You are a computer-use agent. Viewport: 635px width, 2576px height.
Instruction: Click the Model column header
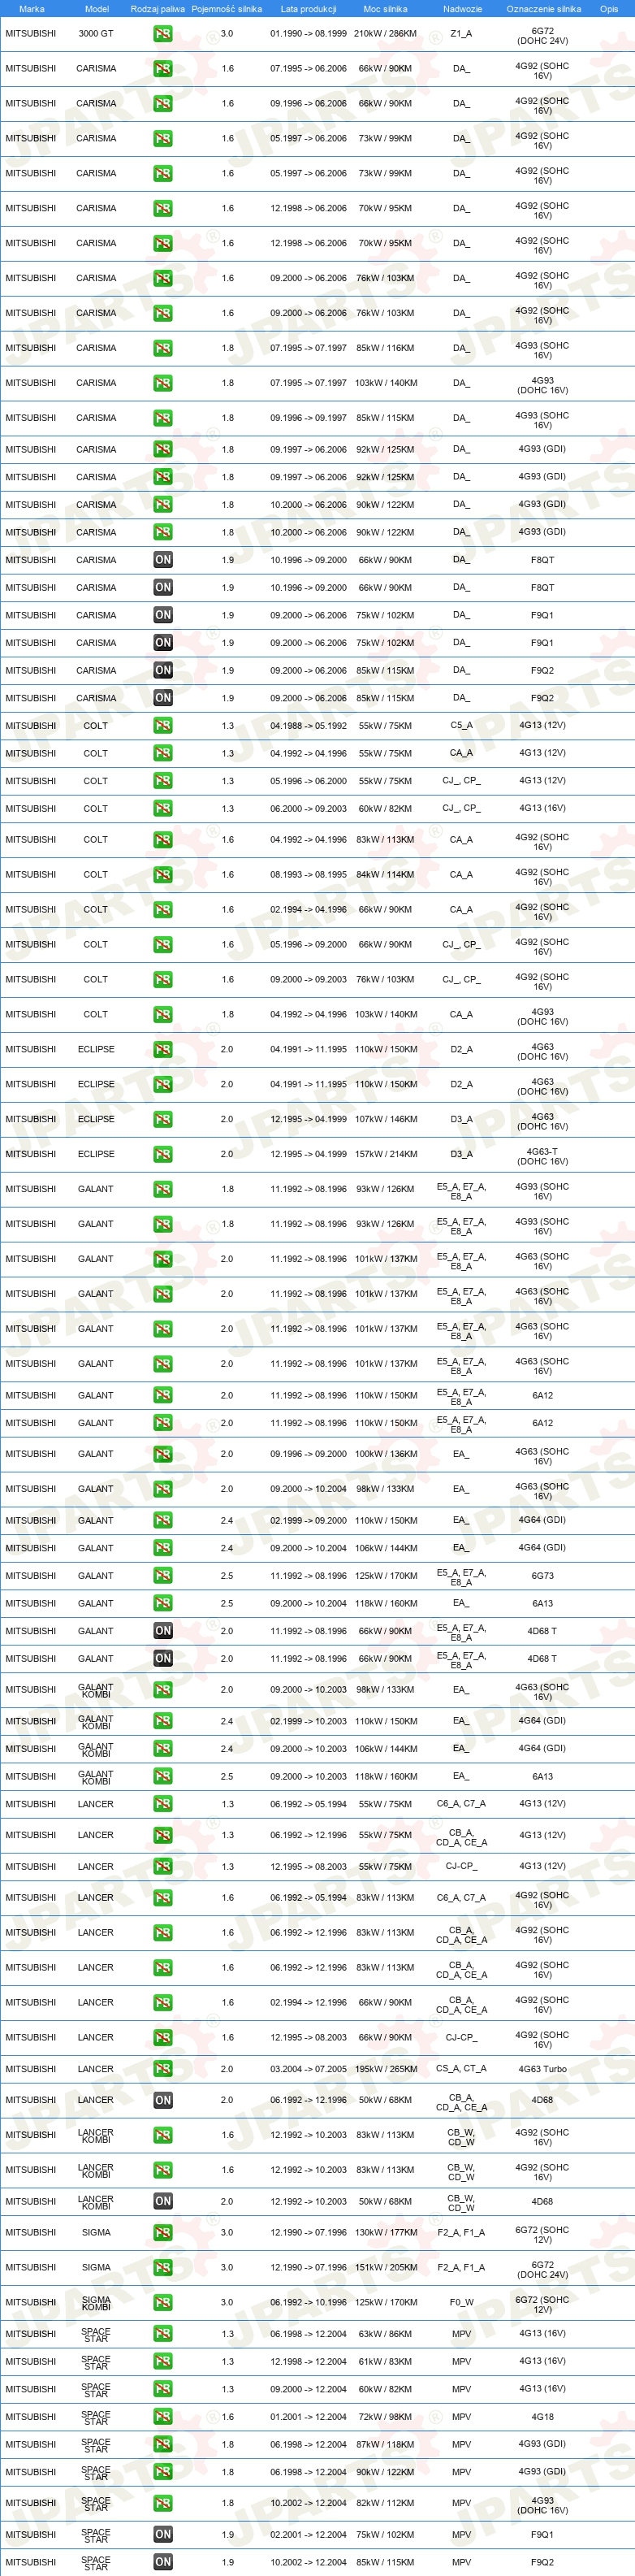(96, 9)
